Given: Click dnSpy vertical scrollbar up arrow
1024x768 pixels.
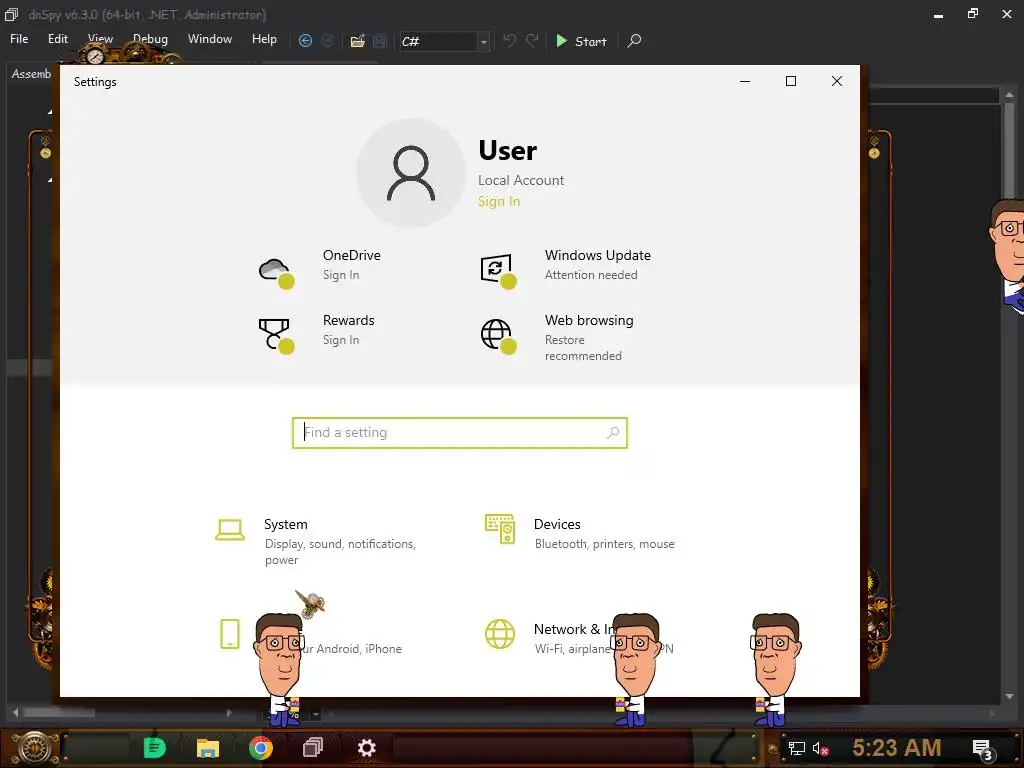Looking at the screenshot, I should pos(1010,95).
